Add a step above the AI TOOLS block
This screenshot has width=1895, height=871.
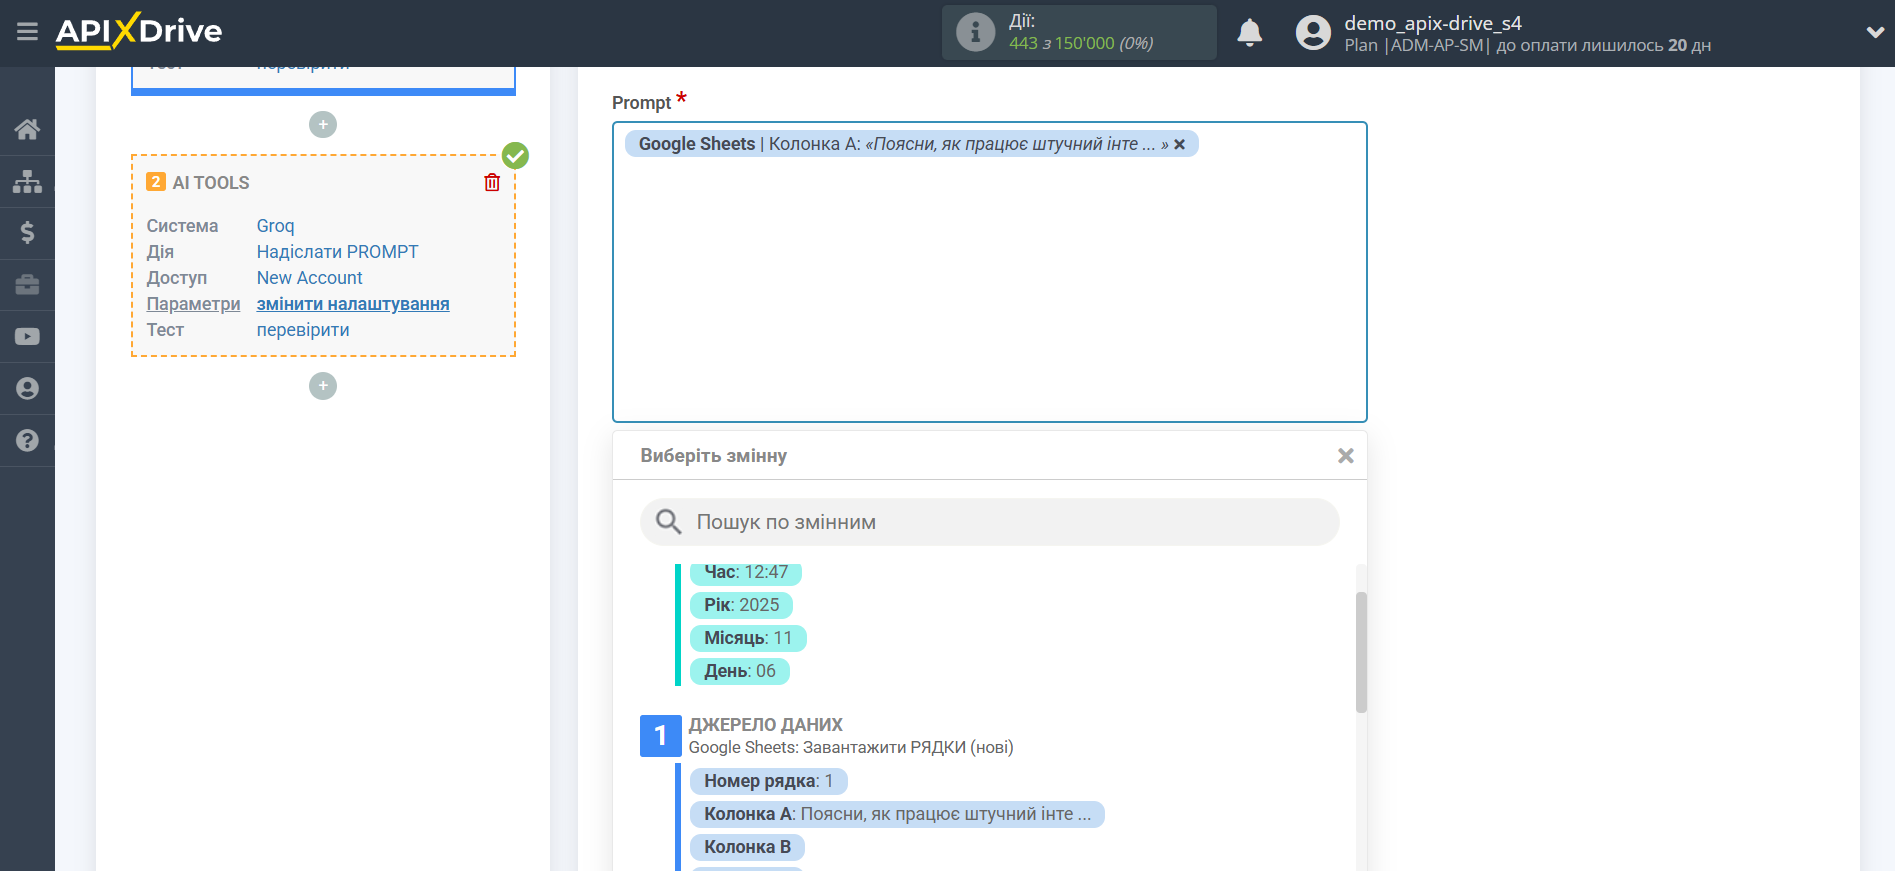323,125
